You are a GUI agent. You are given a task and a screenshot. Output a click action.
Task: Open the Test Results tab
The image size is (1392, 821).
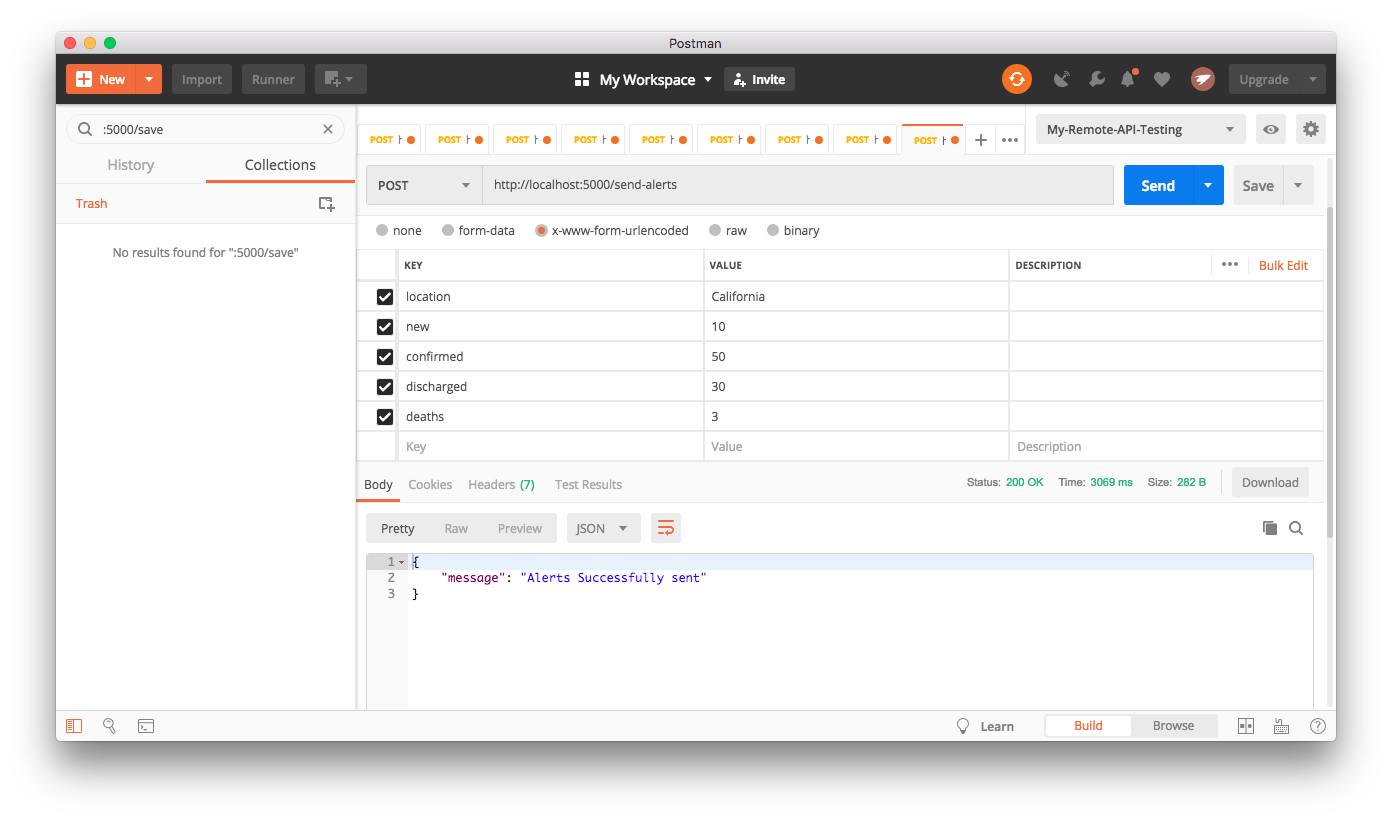point(588,484)
